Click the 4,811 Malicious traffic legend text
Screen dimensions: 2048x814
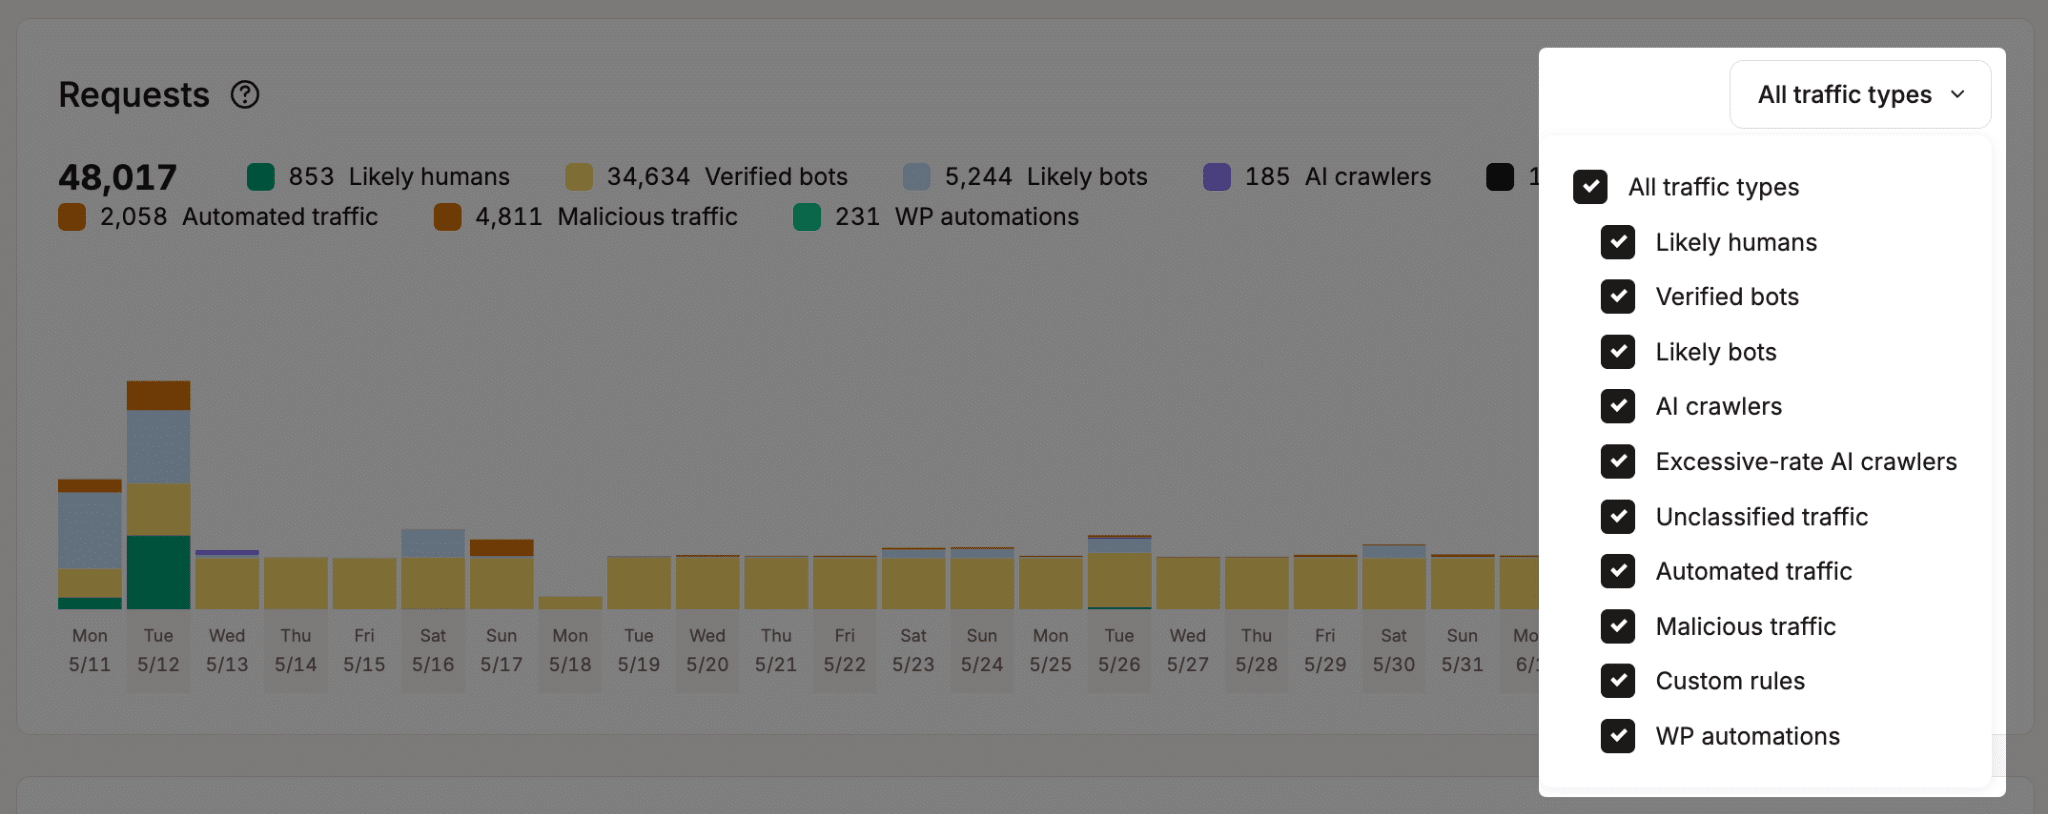point(606,217)
